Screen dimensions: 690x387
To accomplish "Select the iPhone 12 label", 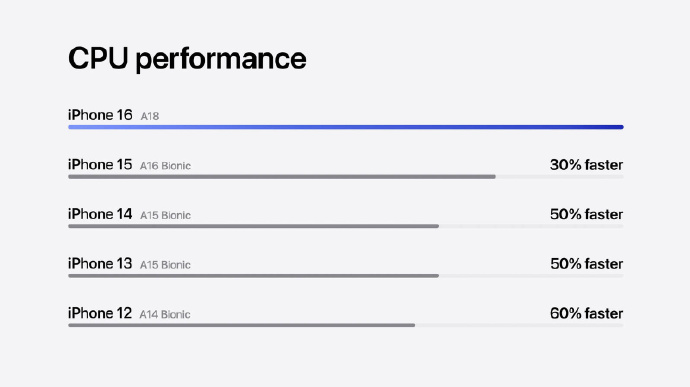I will [x=100, y=313].
